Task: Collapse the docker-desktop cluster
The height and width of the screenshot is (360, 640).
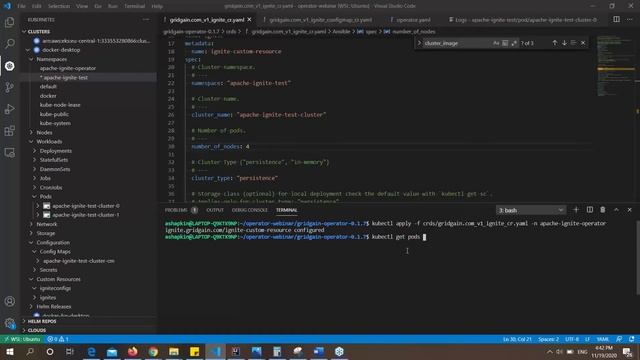Action: [28, 50]
